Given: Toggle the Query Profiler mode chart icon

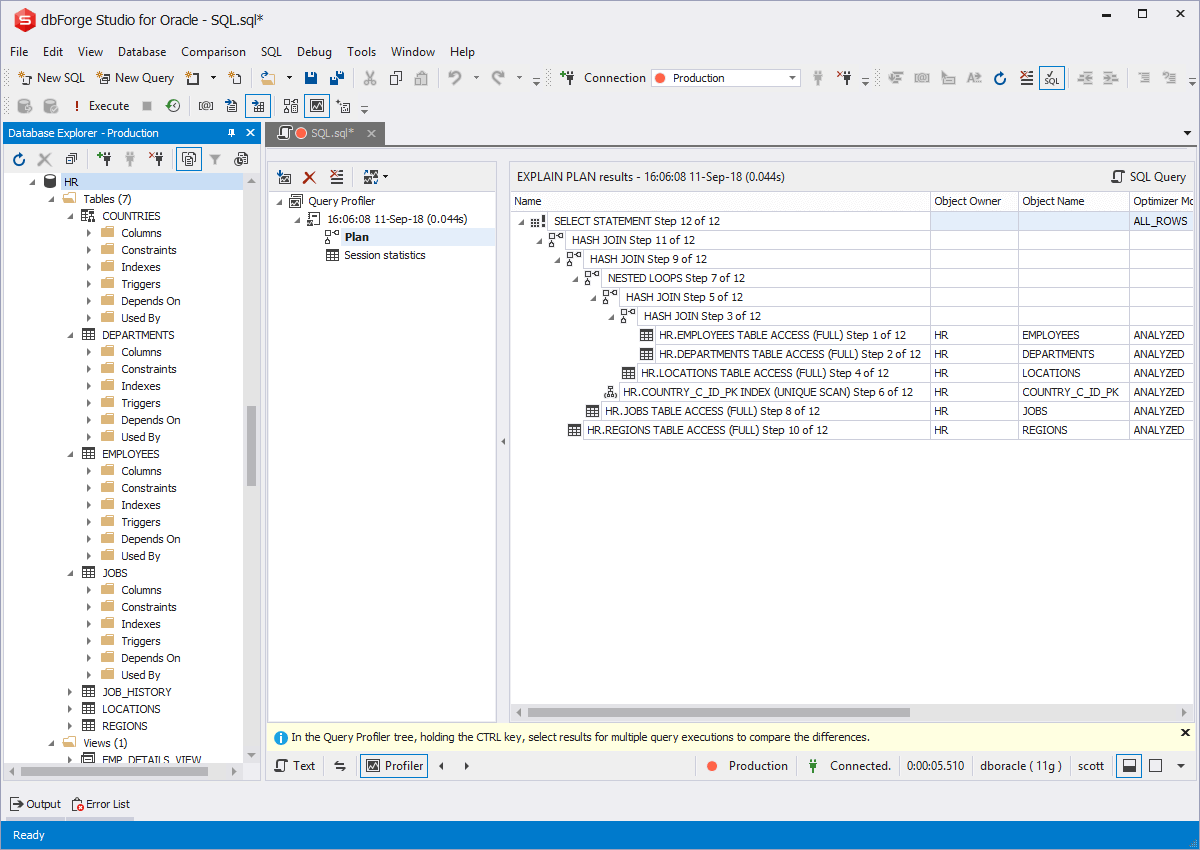Looking at the screenshot, I should pos(317,106).
